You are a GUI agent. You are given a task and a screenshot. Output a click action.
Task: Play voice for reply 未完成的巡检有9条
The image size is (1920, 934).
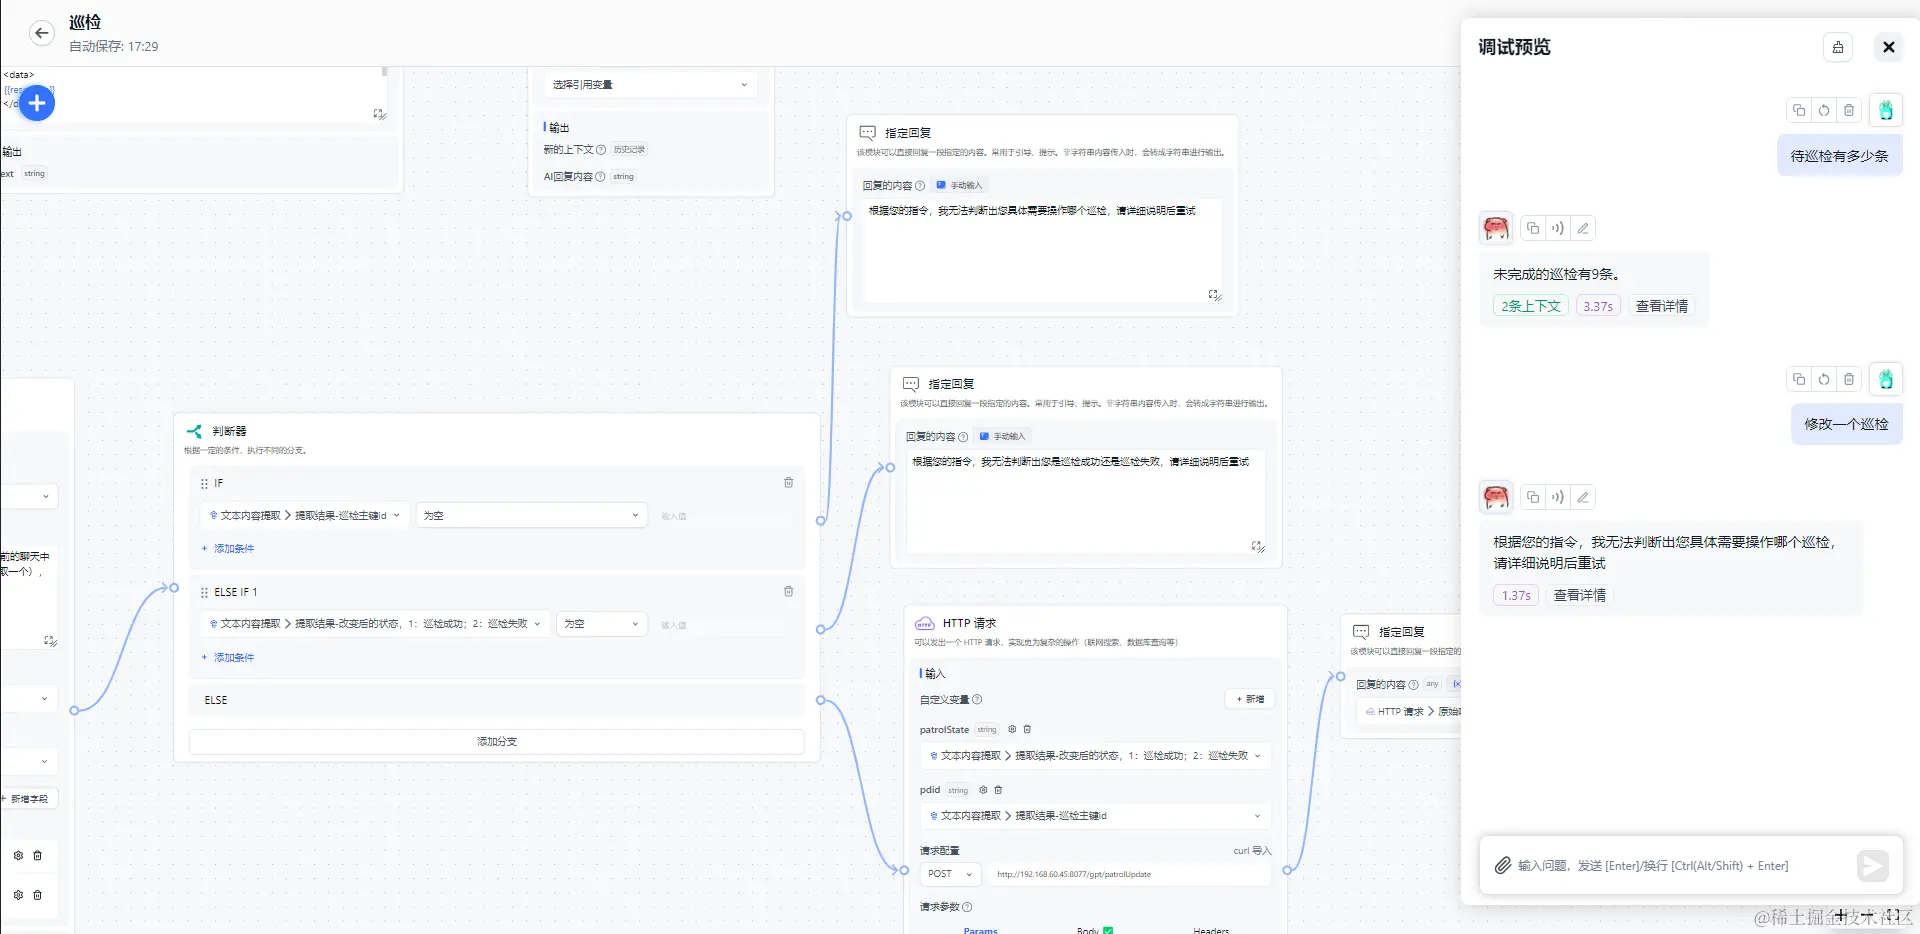click(x=1558, y=228)
